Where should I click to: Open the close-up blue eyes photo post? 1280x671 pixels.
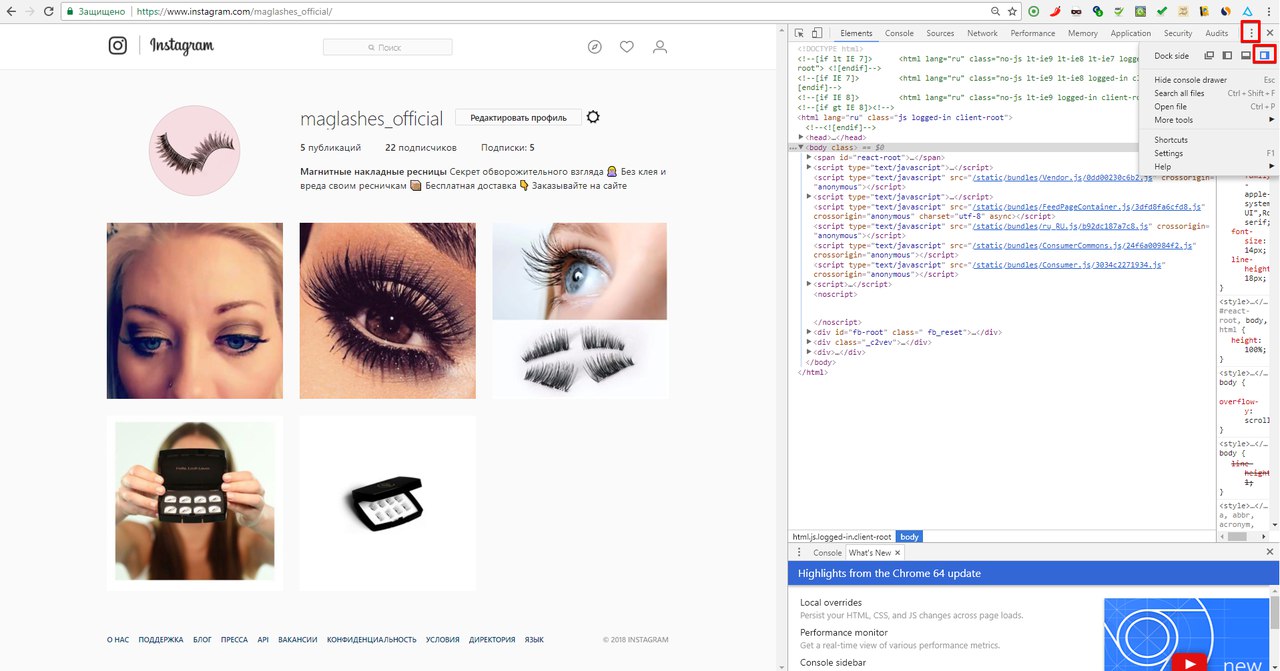[195, 310]
